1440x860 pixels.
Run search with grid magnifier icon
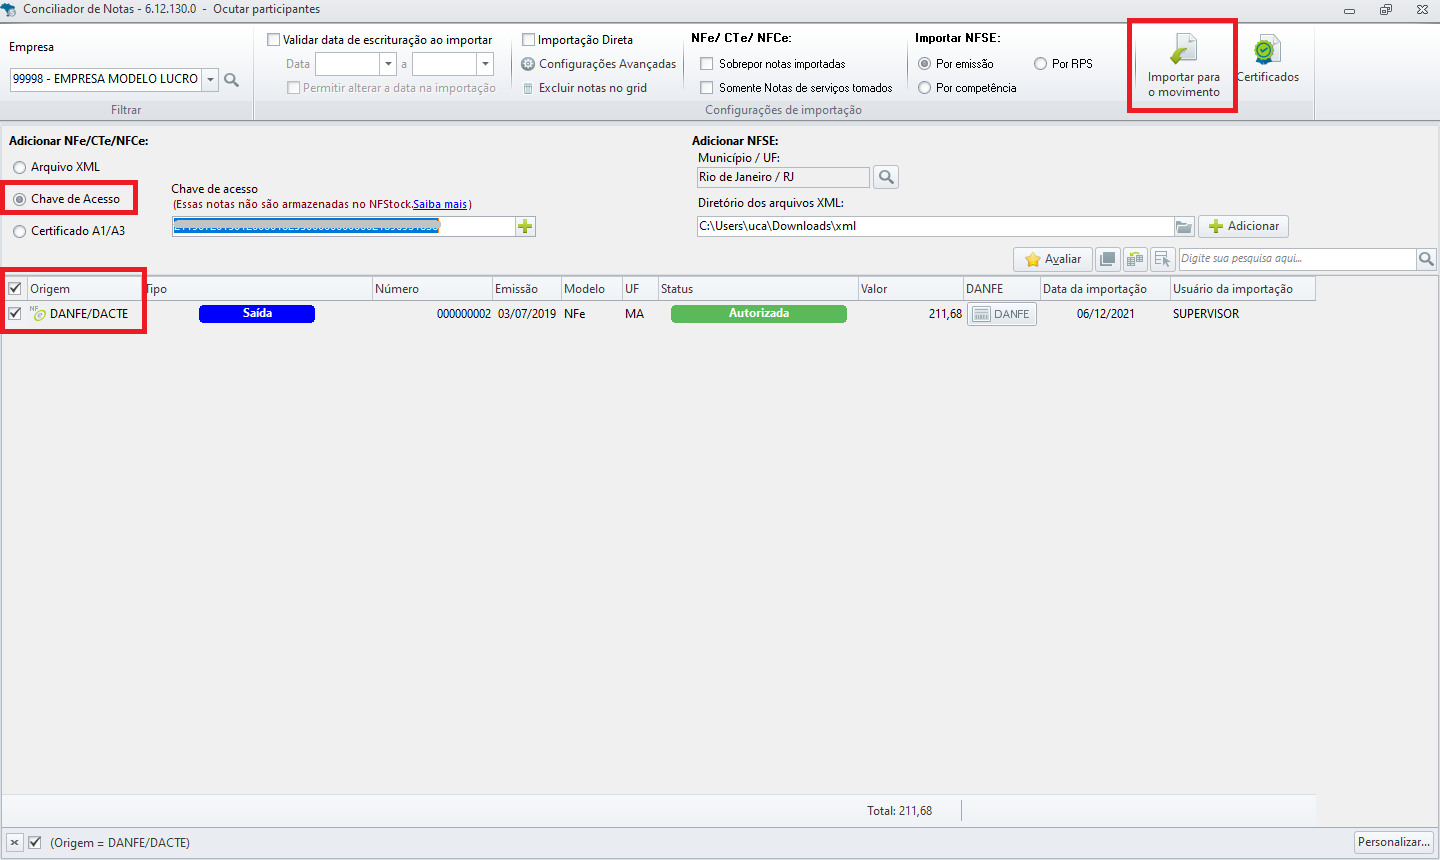(1426, 259)
